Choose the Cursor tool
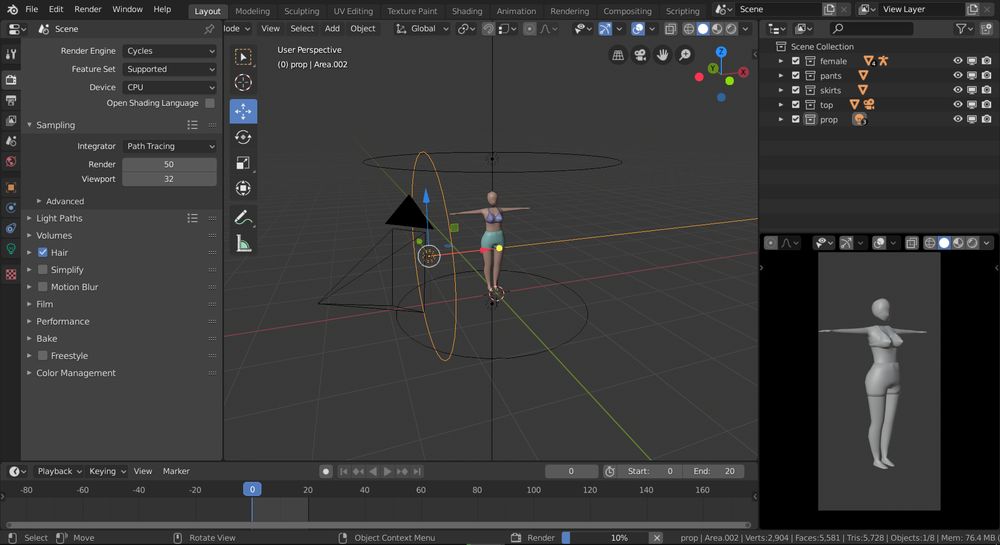1000x545 pixels. [243, 83]
